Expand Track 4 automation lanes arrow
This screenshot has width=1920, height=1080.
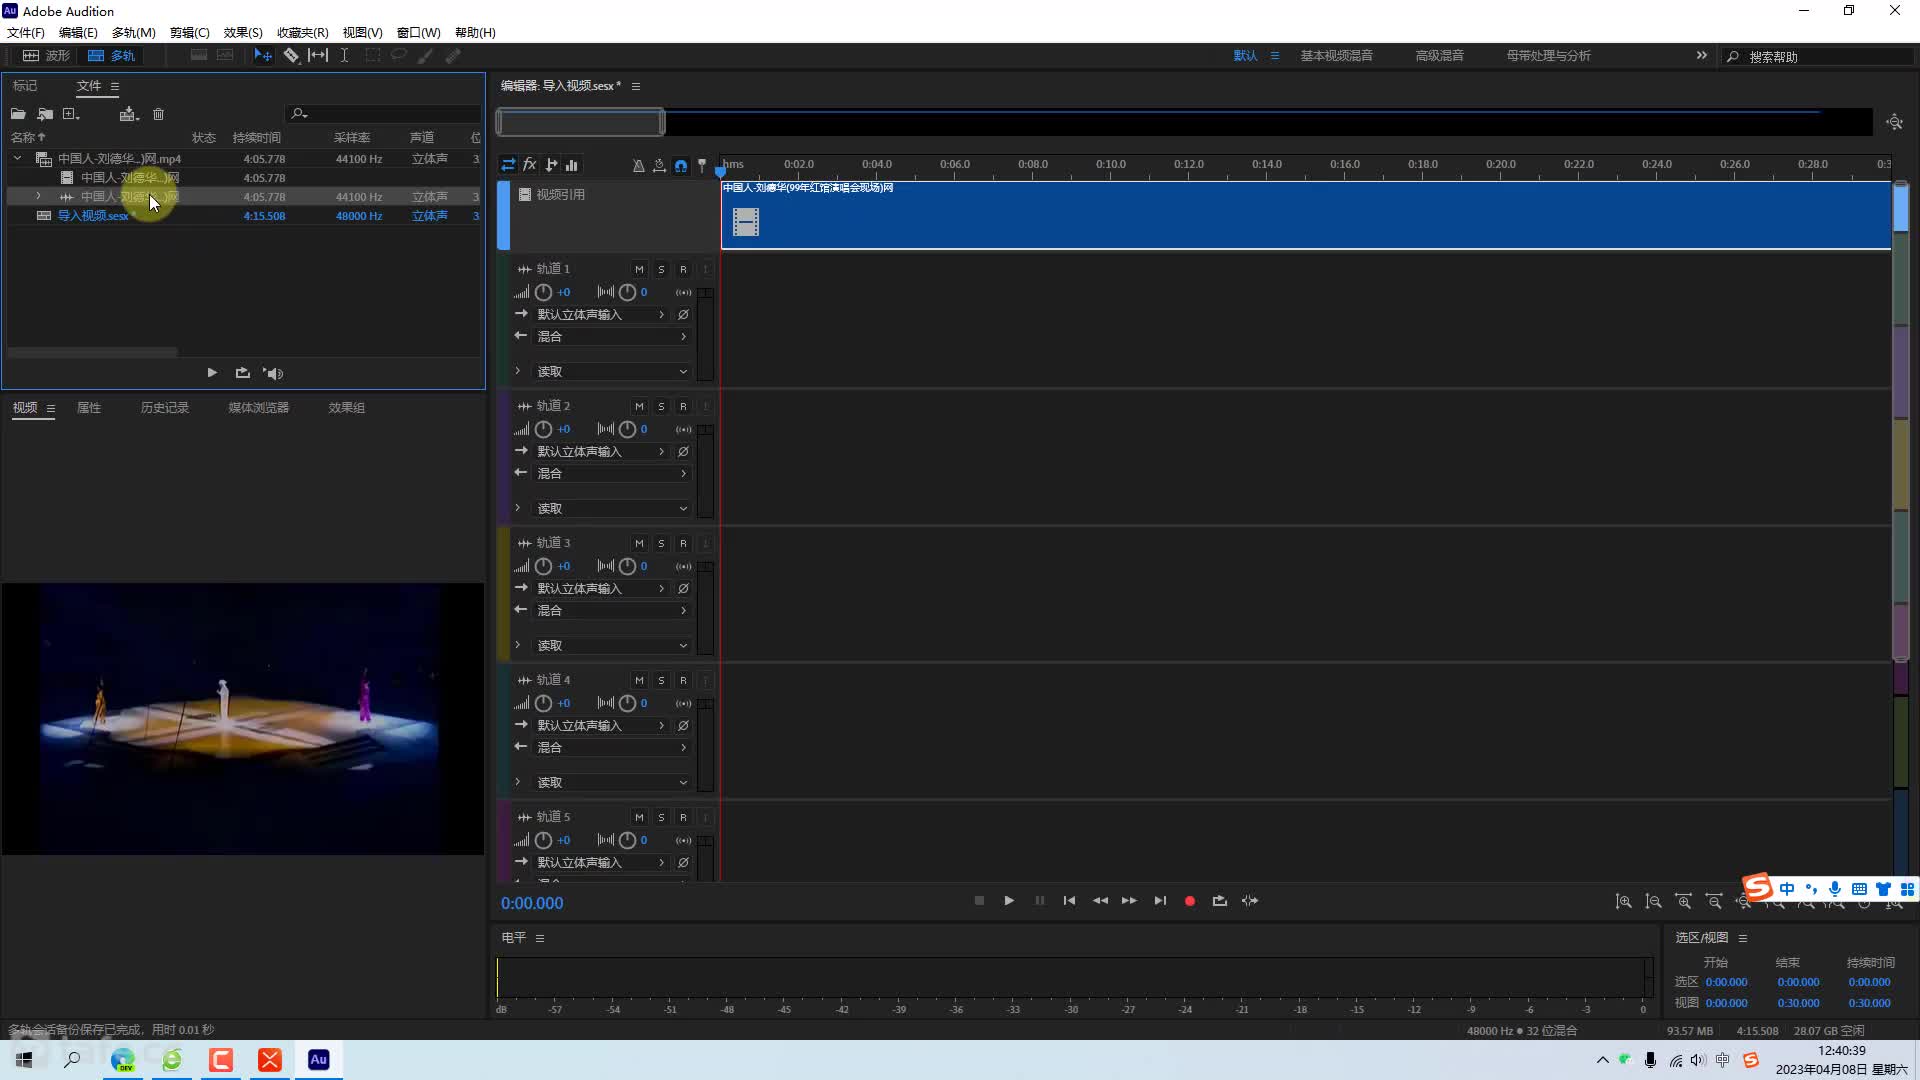[x=517, y=782]
